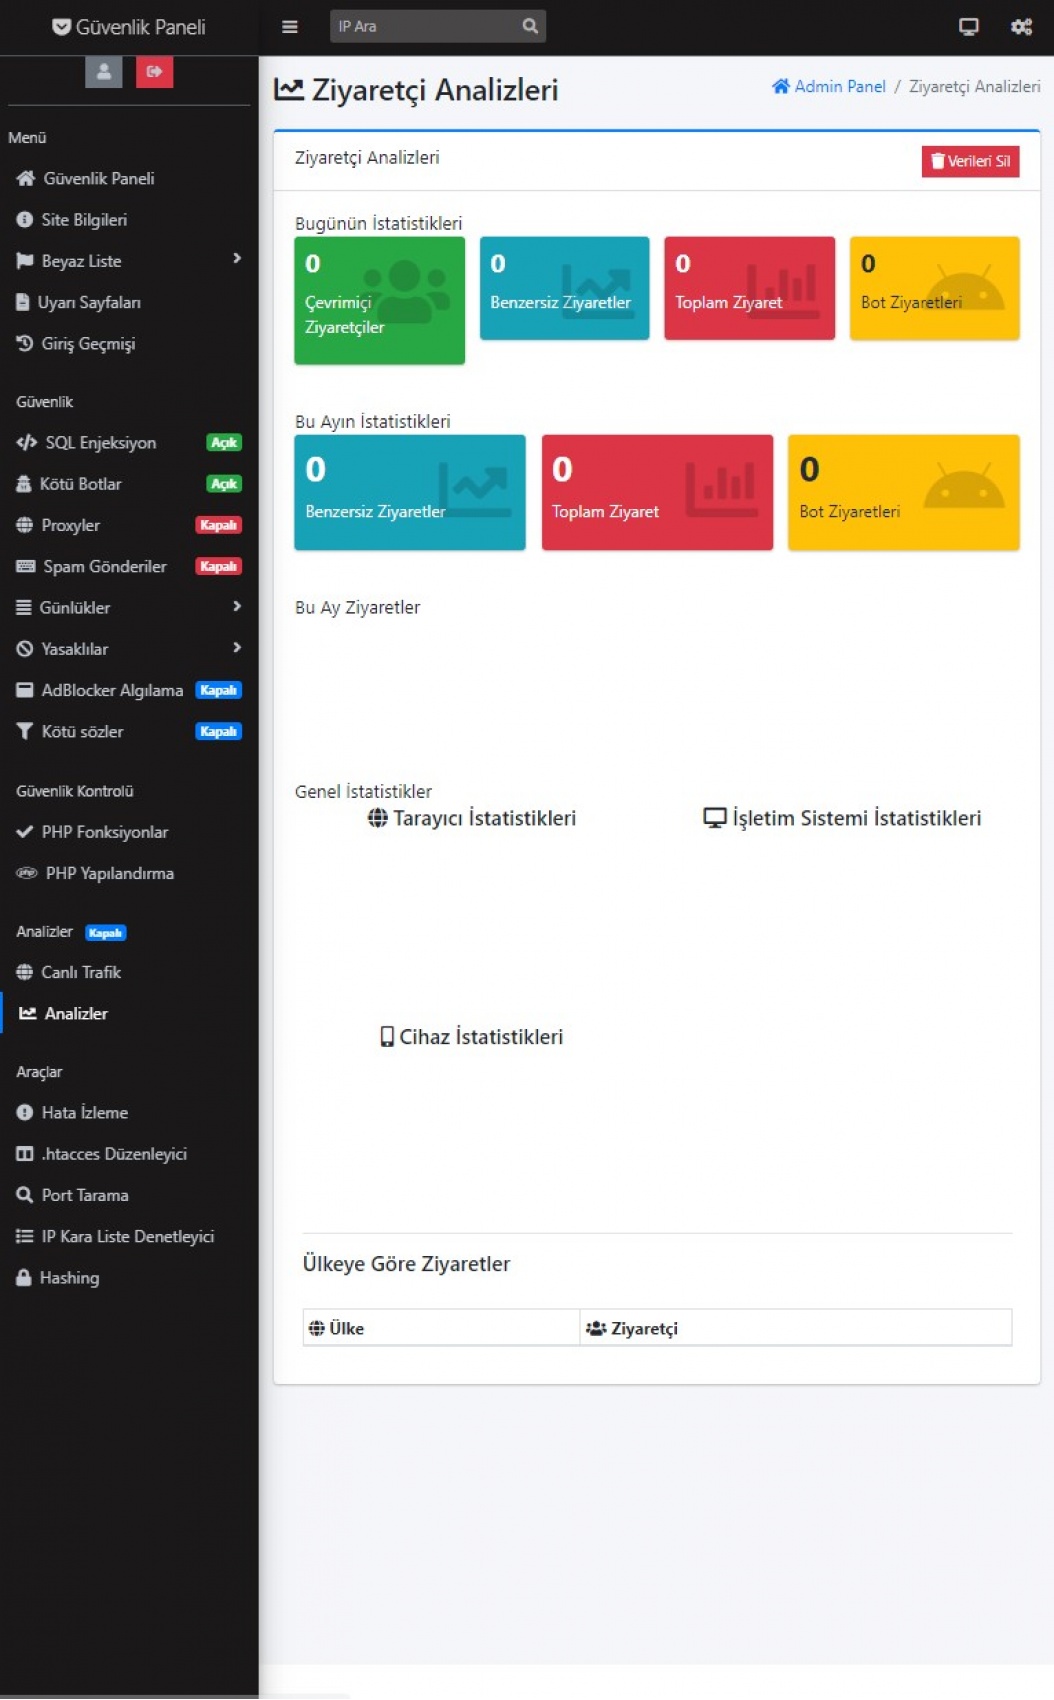Click the lock icon beside Hashing
Image resolution: width=1054 pixels, height=1700 pixels.
(x=24, y=1277)
